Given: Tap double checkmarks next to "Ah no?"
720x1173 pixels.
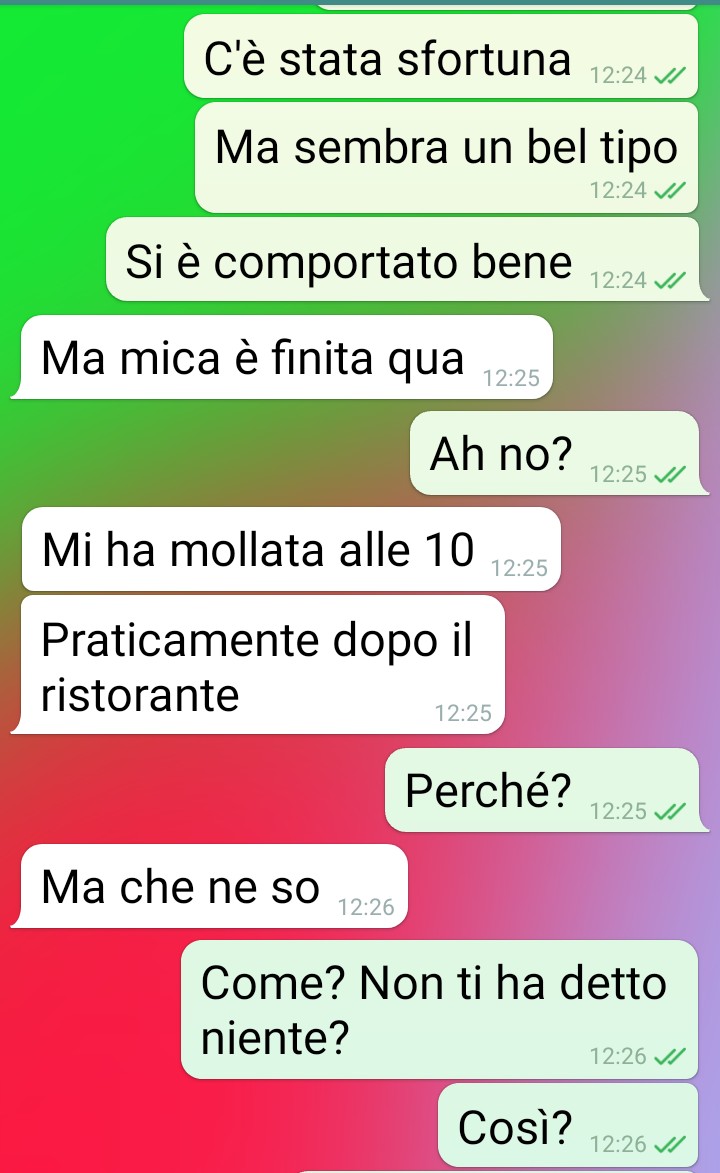Looking at the screenshot, I should pyautogui.click(x=670, y=475).
